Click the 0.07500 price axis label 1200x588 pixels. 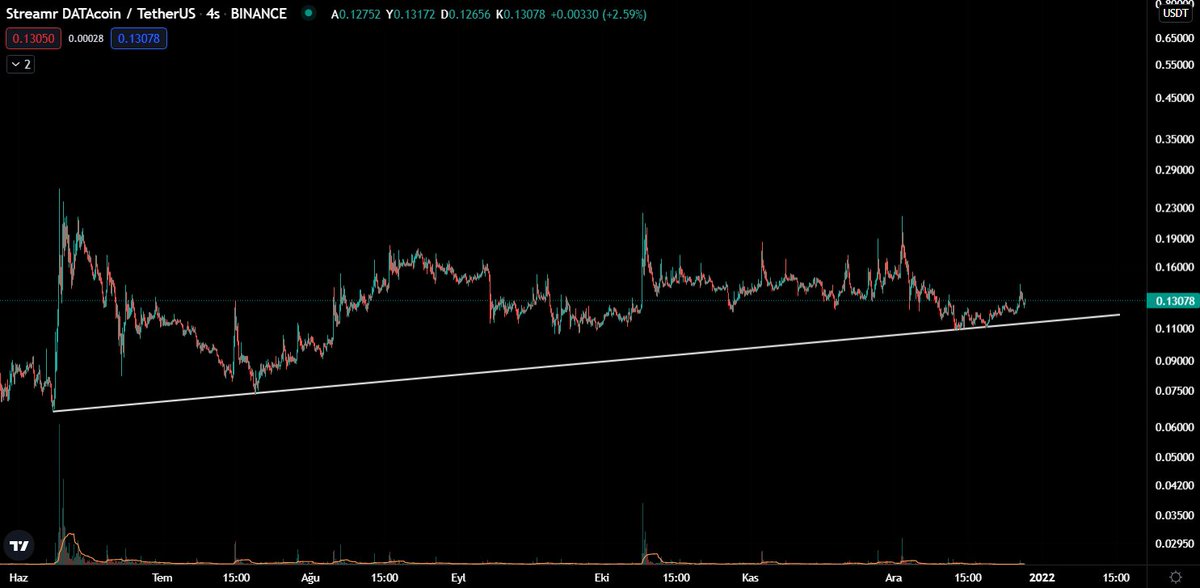point(1174,392)
